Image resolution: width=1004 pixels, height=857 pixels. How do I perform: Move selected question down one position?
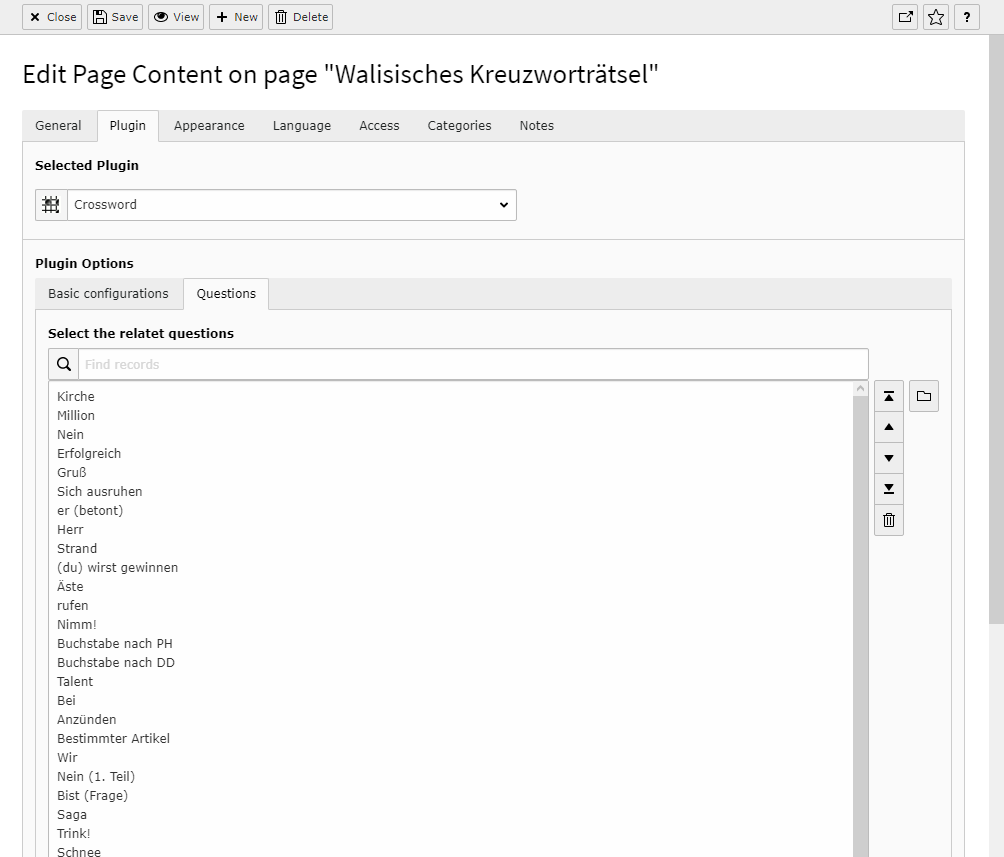tap(889, 458)
